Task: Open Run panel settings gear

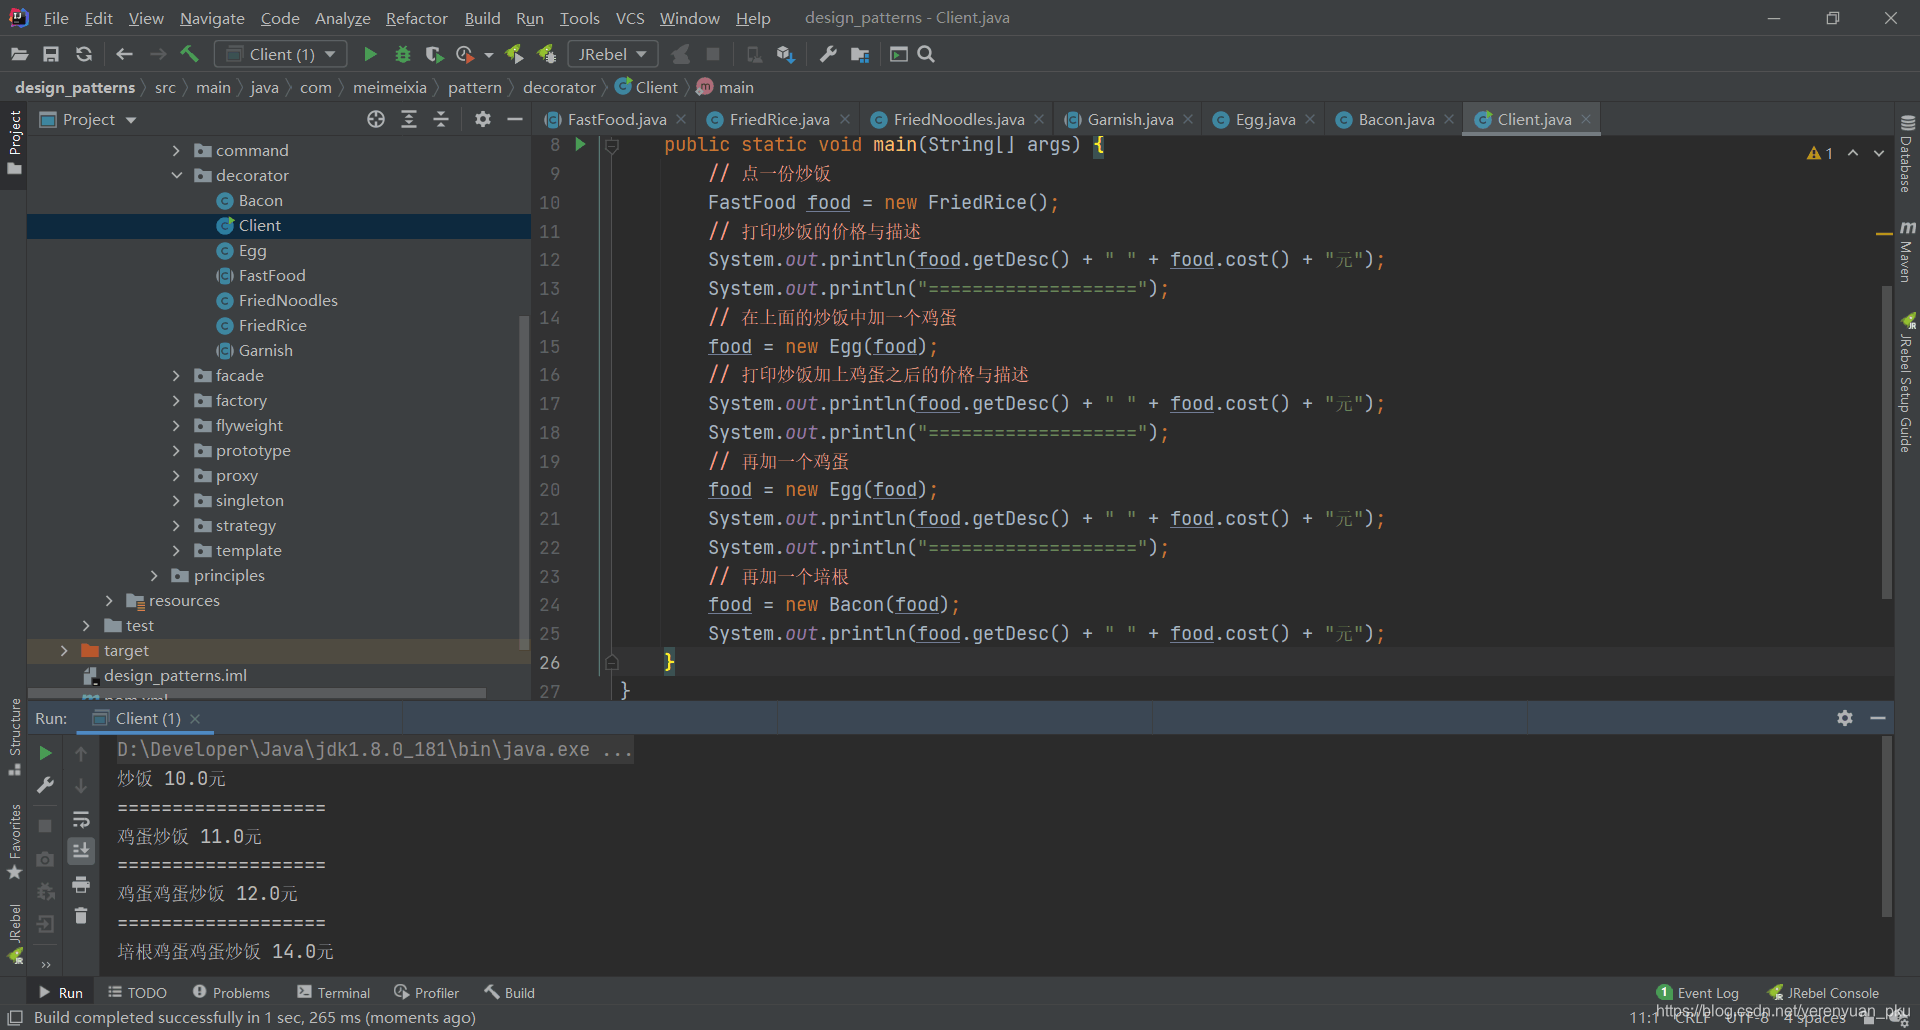Action: tap(1845, 718)
